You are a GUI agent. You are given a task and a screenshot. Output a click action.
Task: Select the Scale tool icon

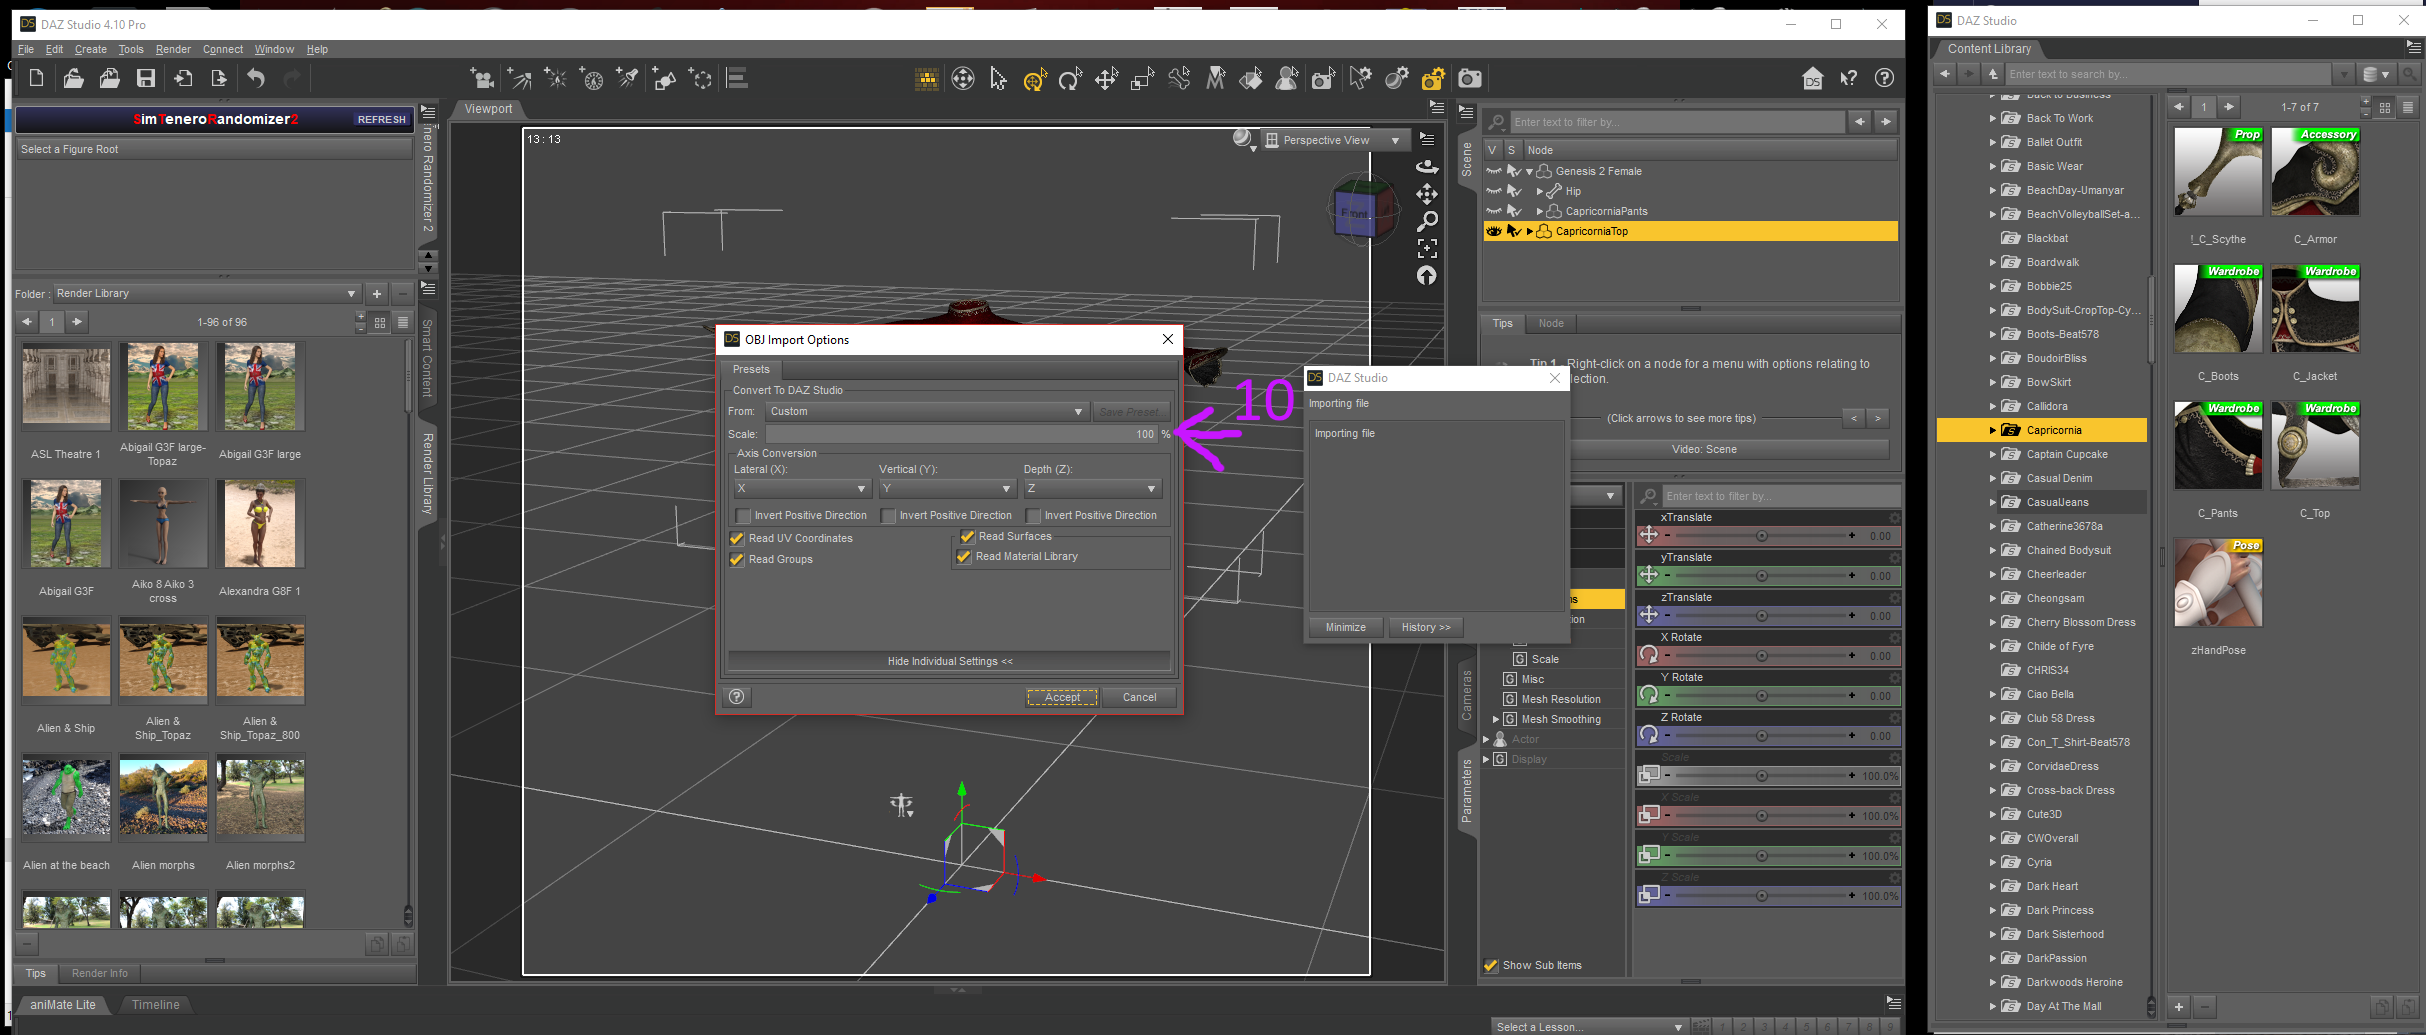(x=1142, y=78)
